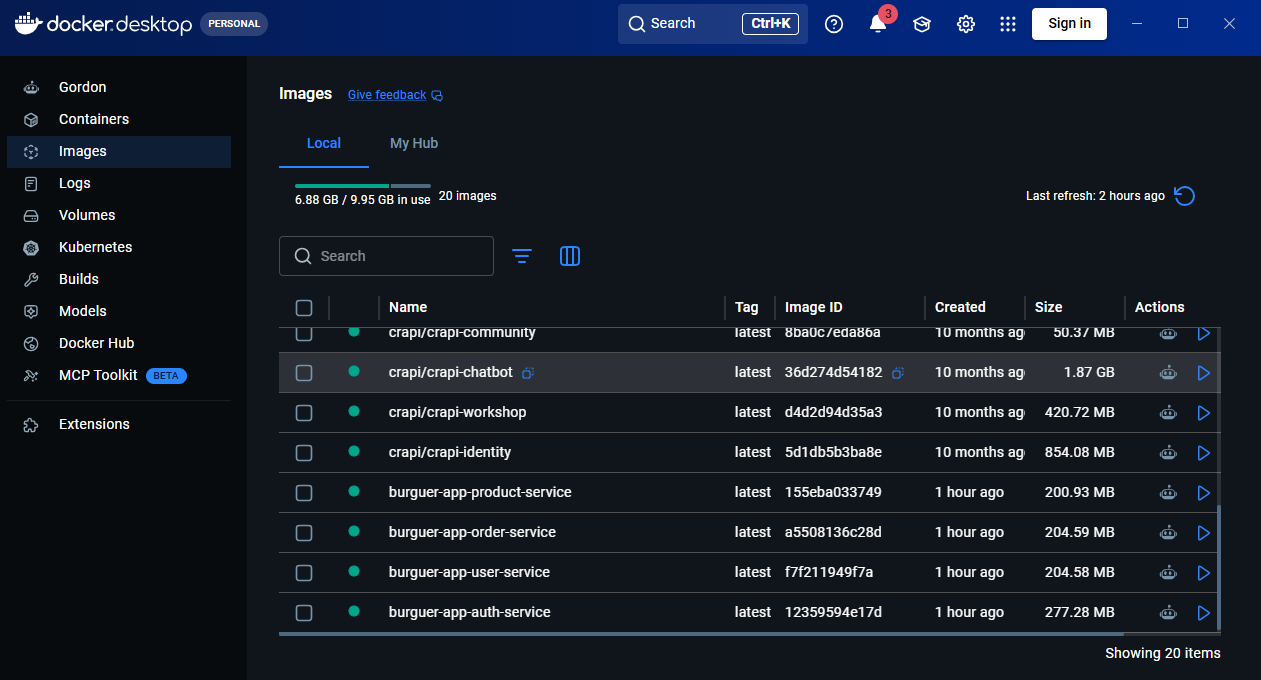Viewport: 1261px width, 680px height.
Task: Run the burguer-app-auth-service image
Action: point(1204,613)
